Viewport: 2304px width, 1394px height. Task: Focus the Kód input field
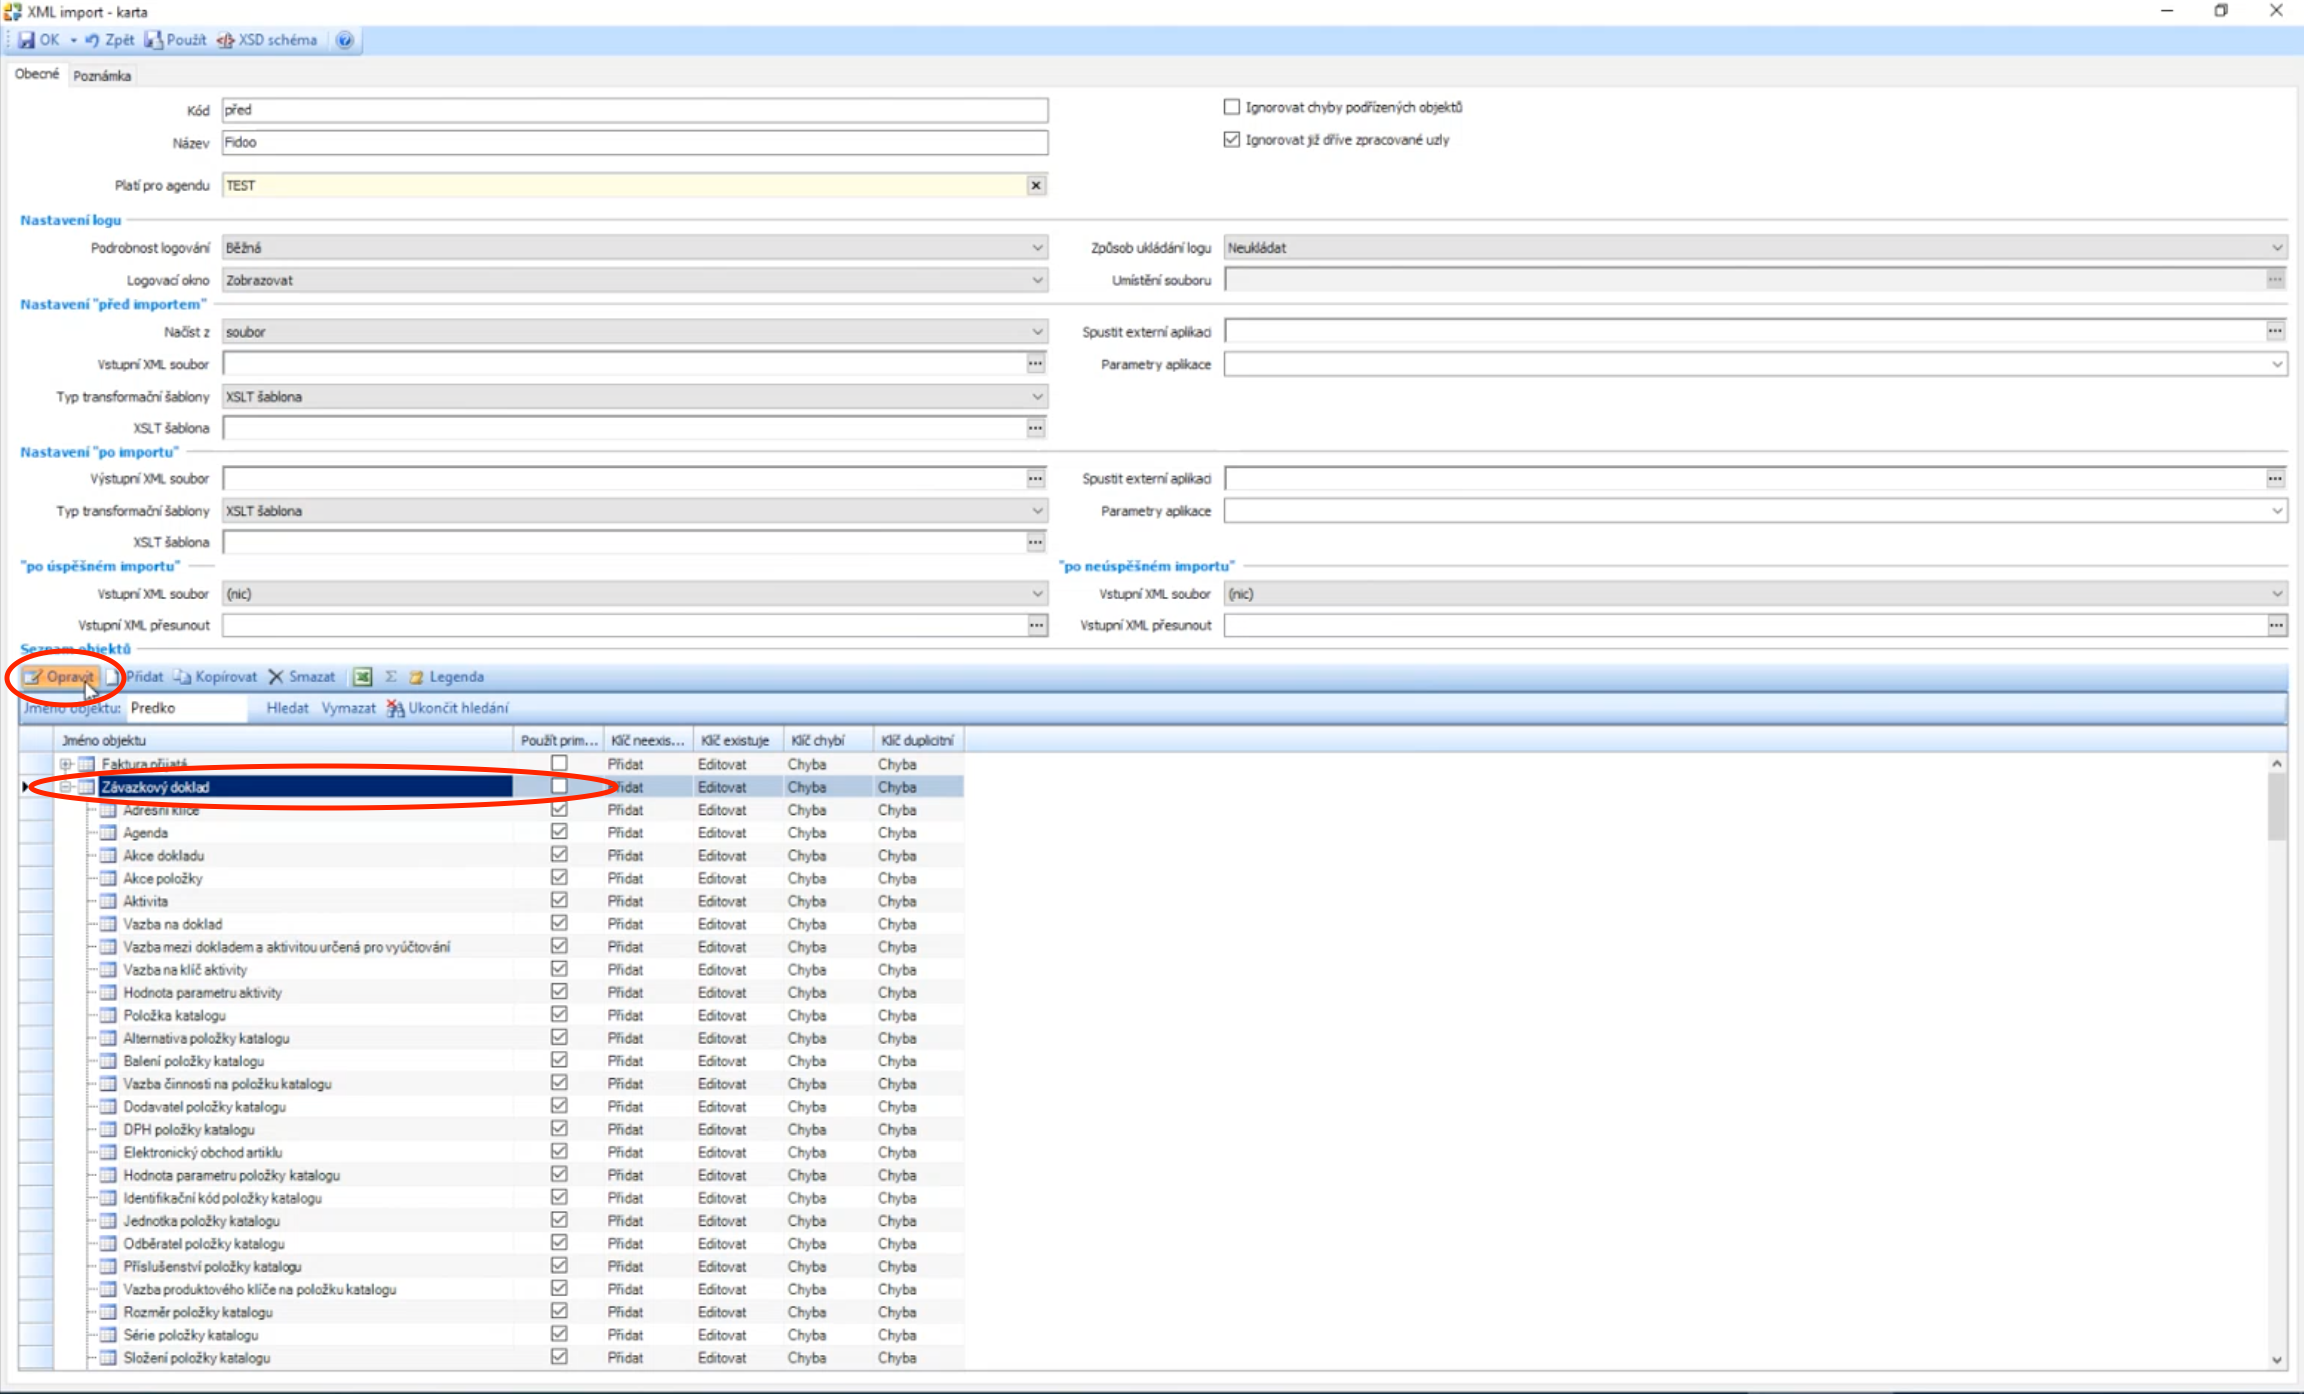click(635, 110)
